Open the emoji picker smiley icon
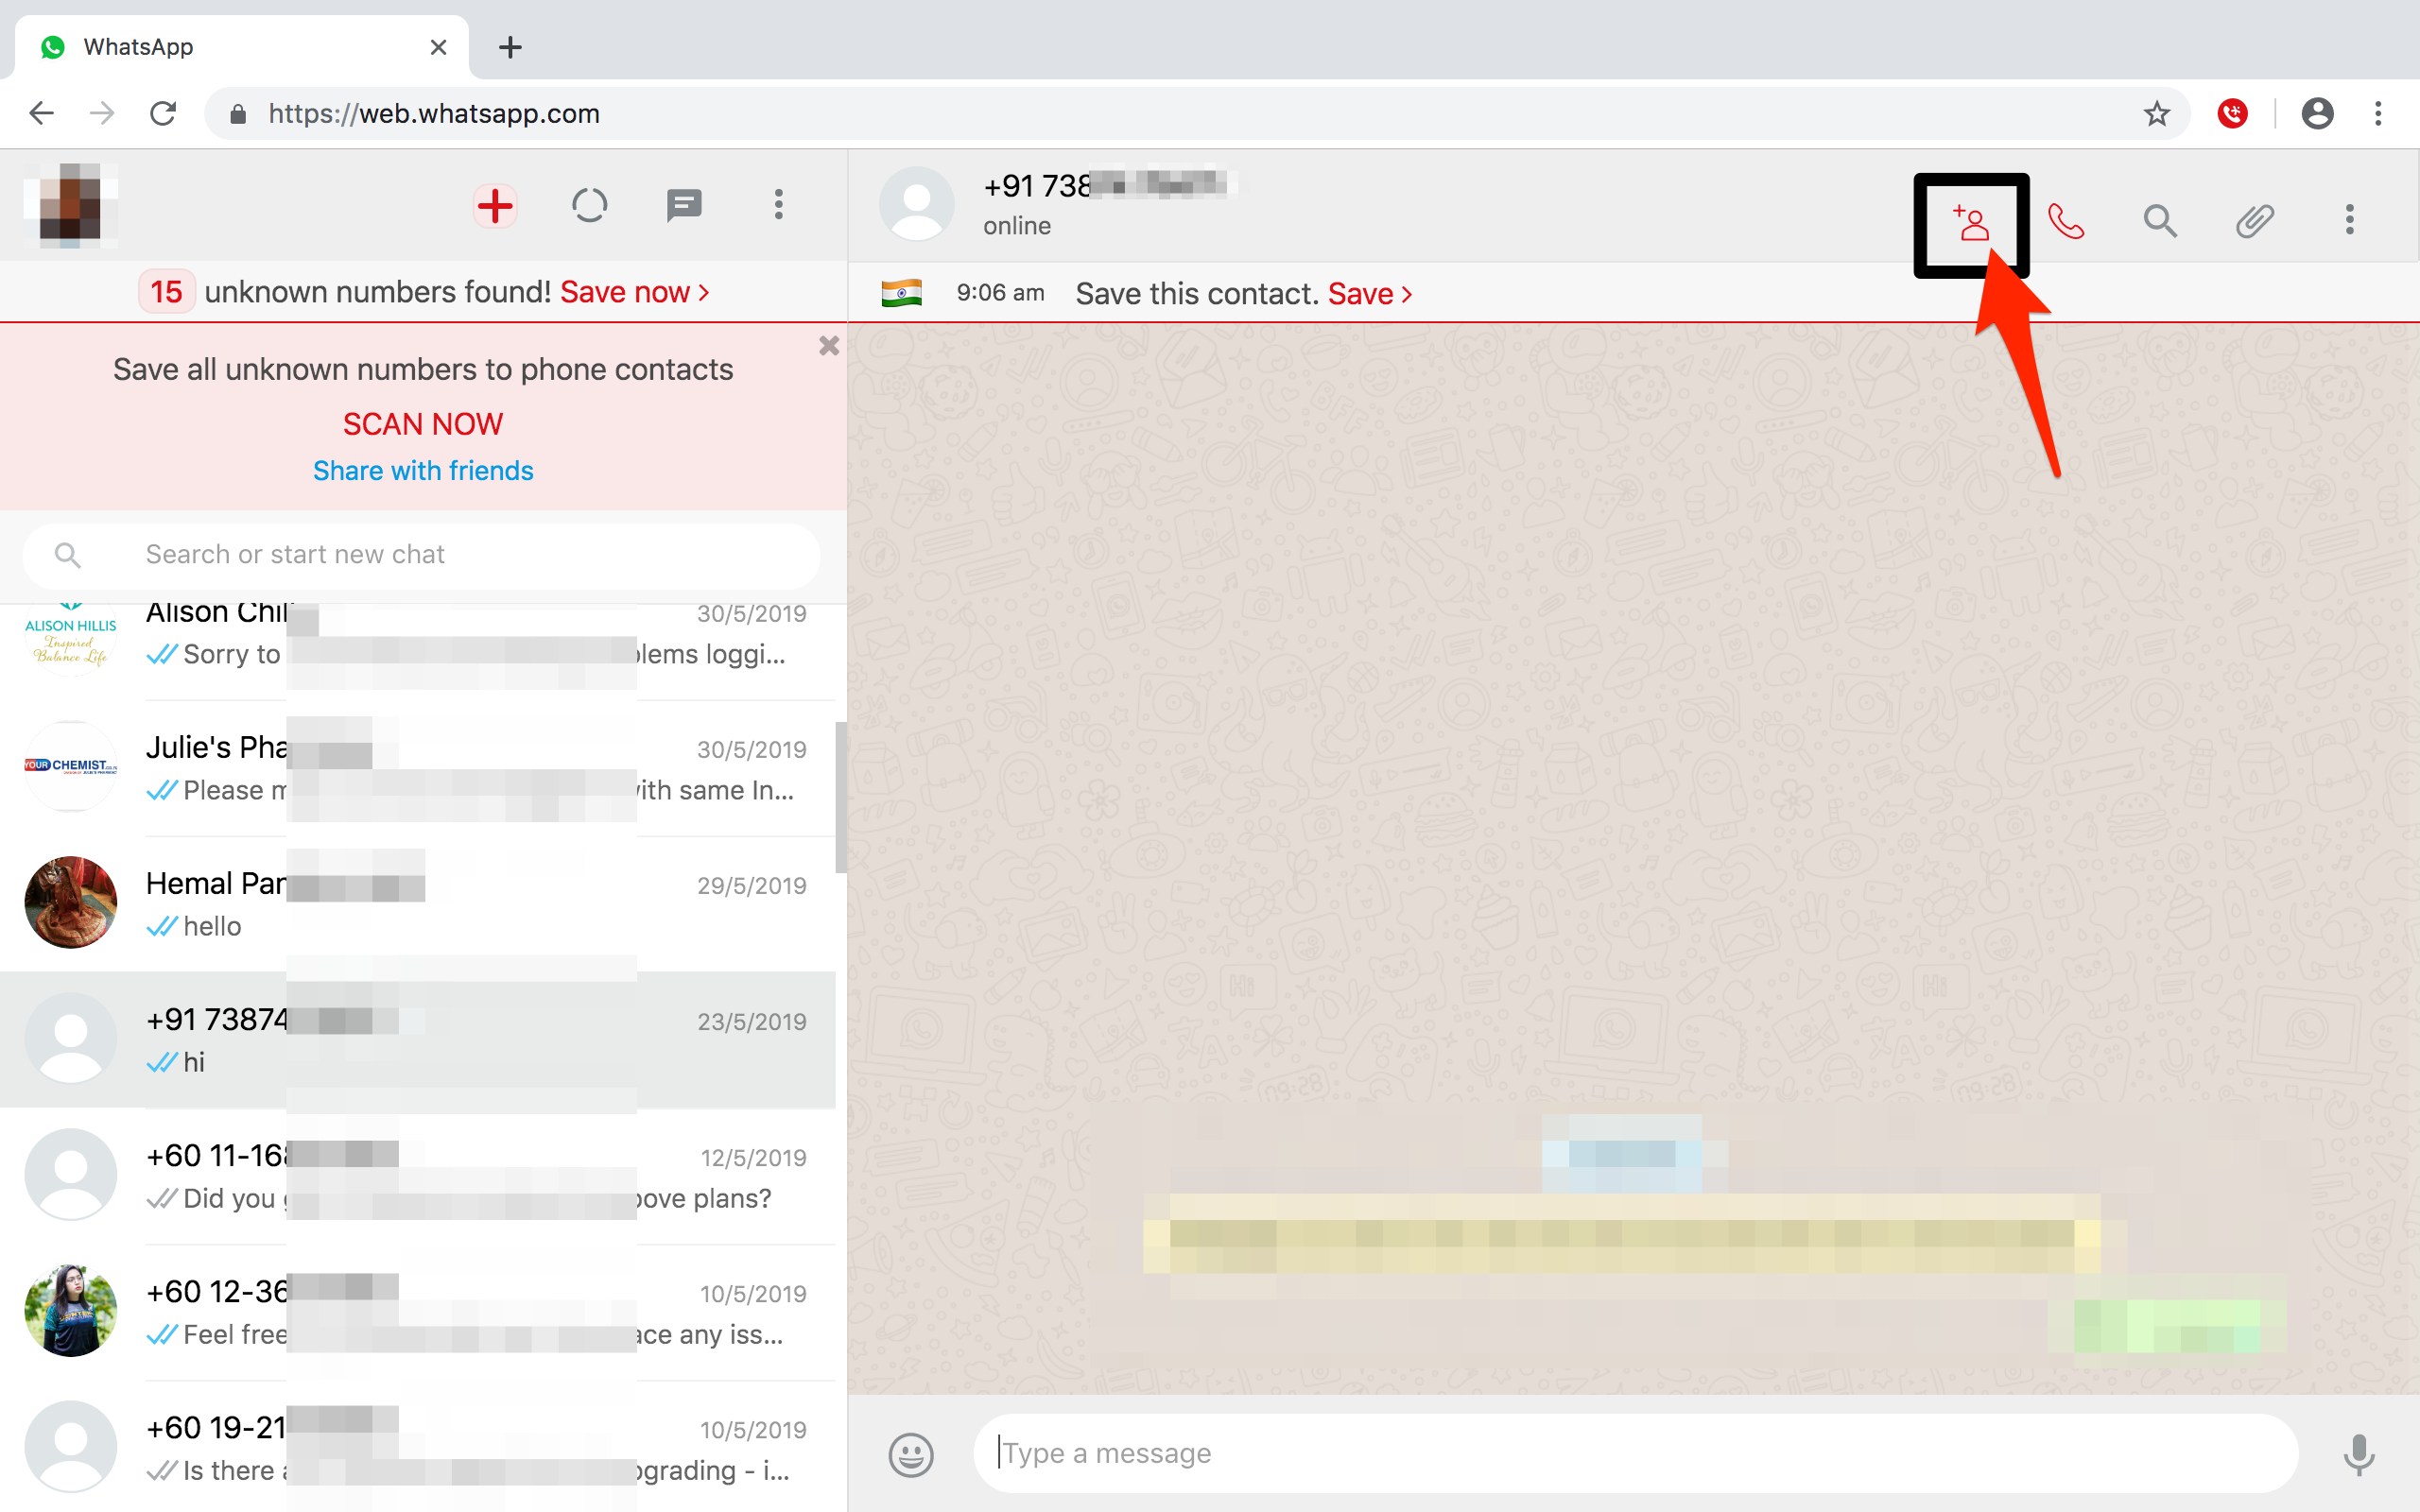The image size is (2420, 1512). point(910,1454)
